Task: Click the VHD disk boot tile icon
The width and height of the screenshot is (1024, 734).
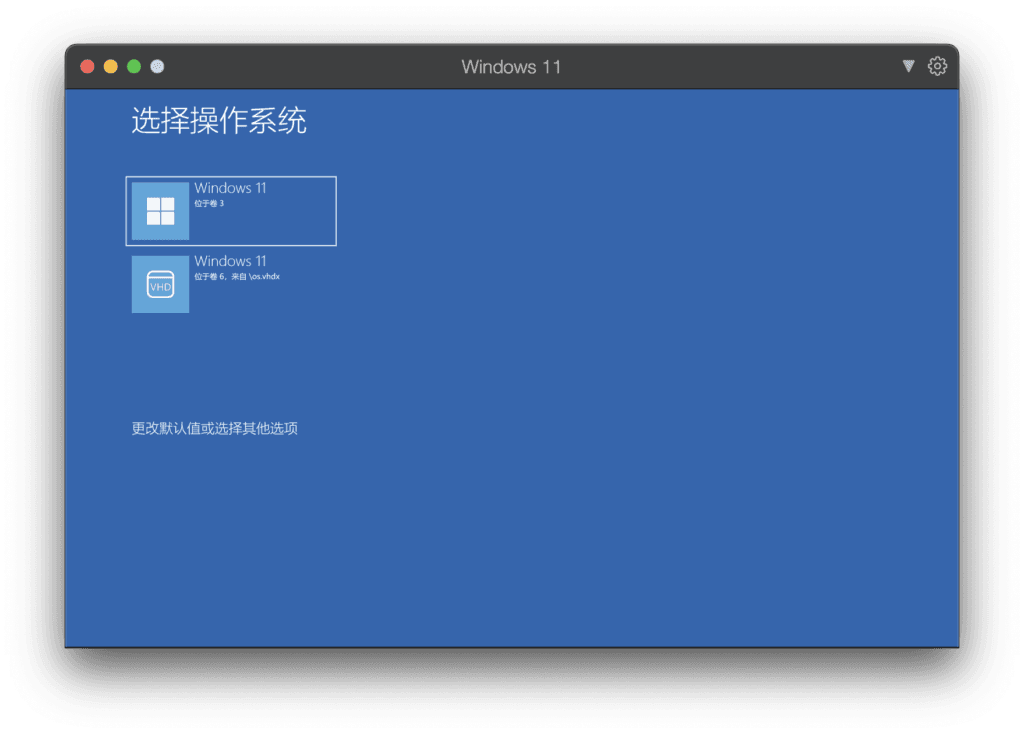Action: pos(160,285)
